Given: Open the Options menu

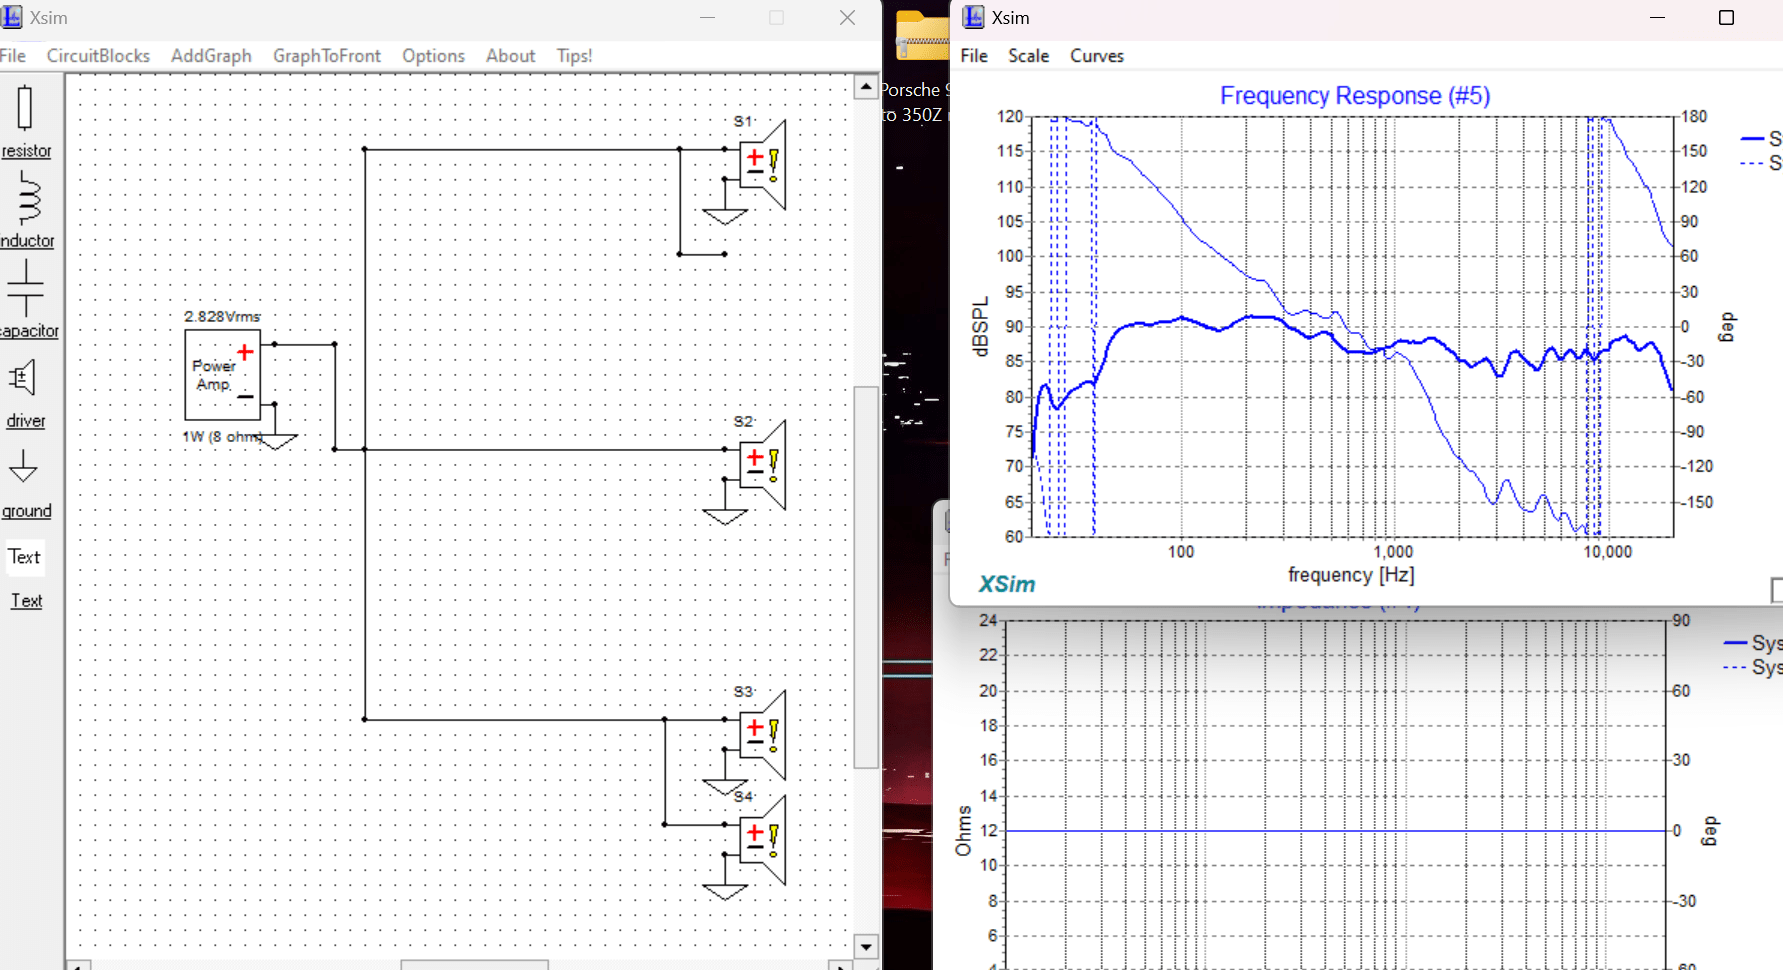Looking at the screenshot, I should (433, 56).
